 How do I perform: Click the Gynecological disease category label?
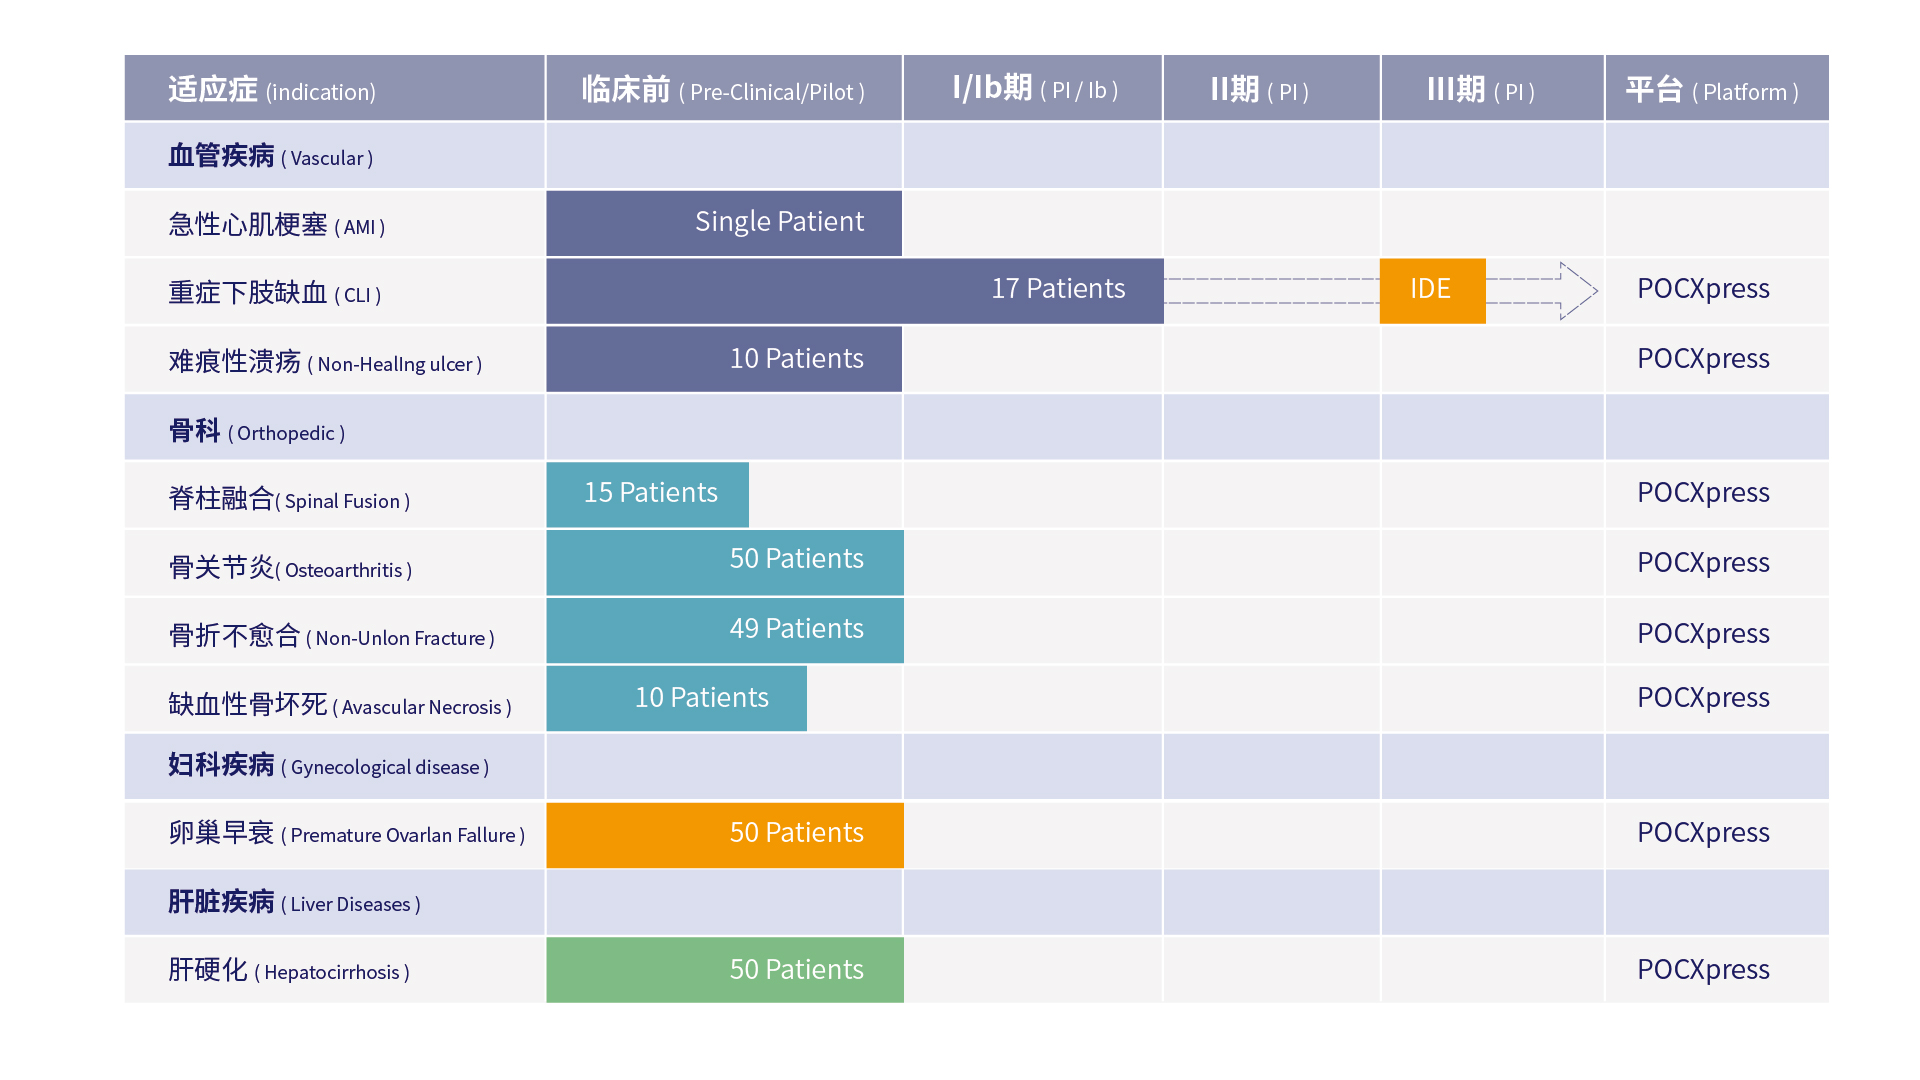(x=329, y=766)
